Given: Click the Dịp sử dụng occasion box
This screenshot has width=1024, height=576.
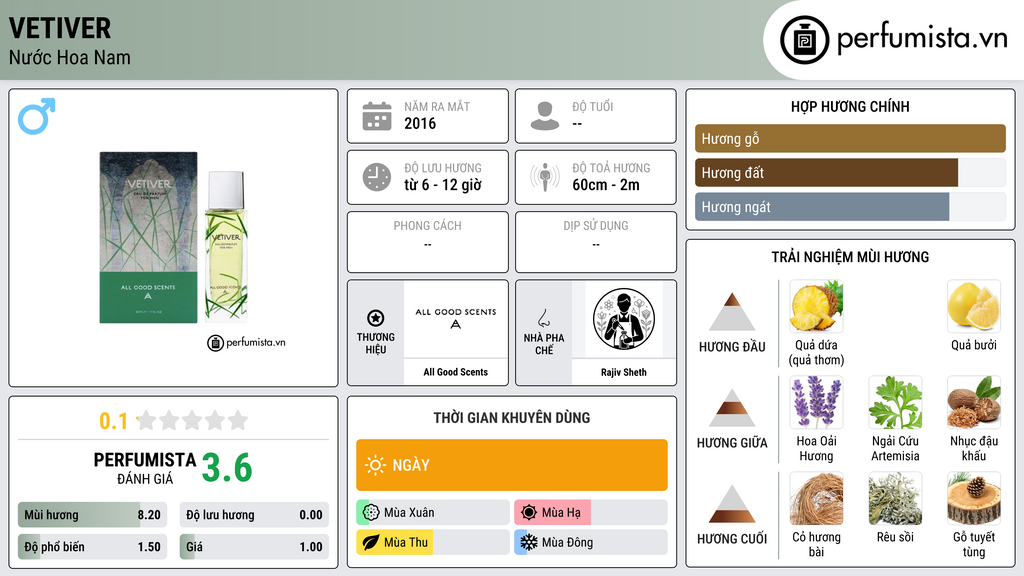Looking at the screenshot, I should (x=596, y=242).
